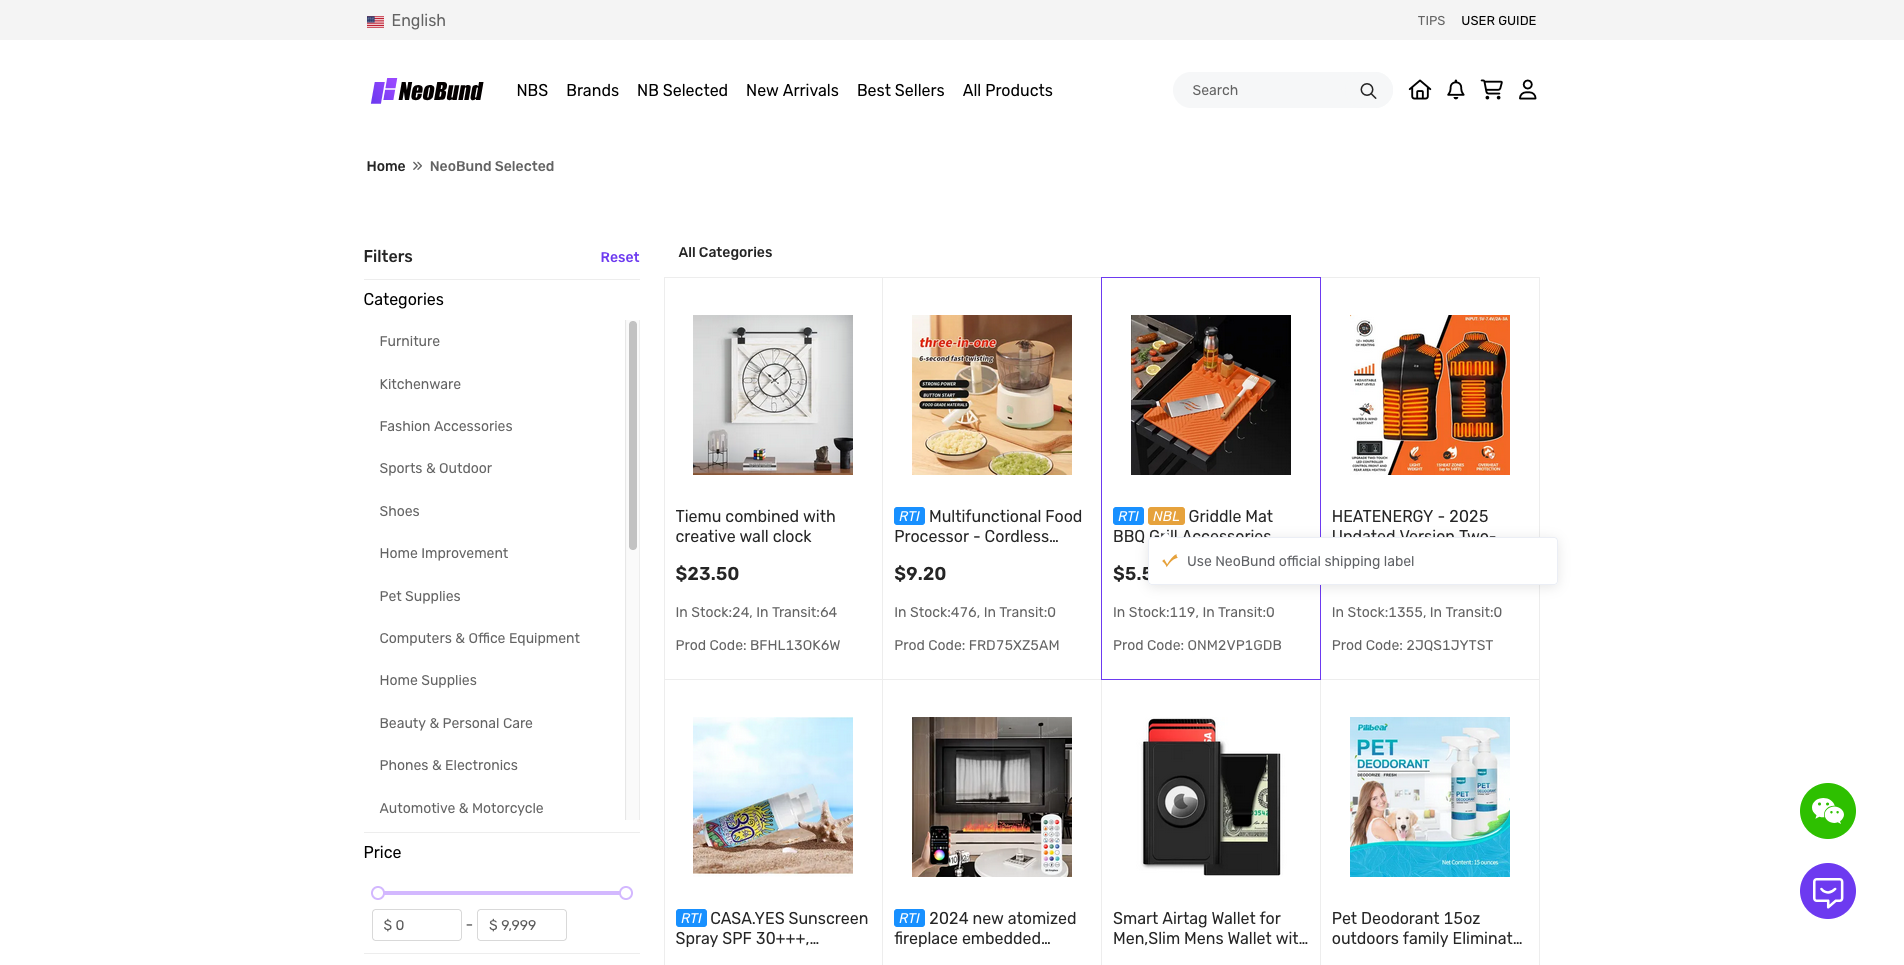Image resolution: width=1904 pixels, height=965 pixels.
Task: Click the maximum price slider handle
Action: pos(626,893)
